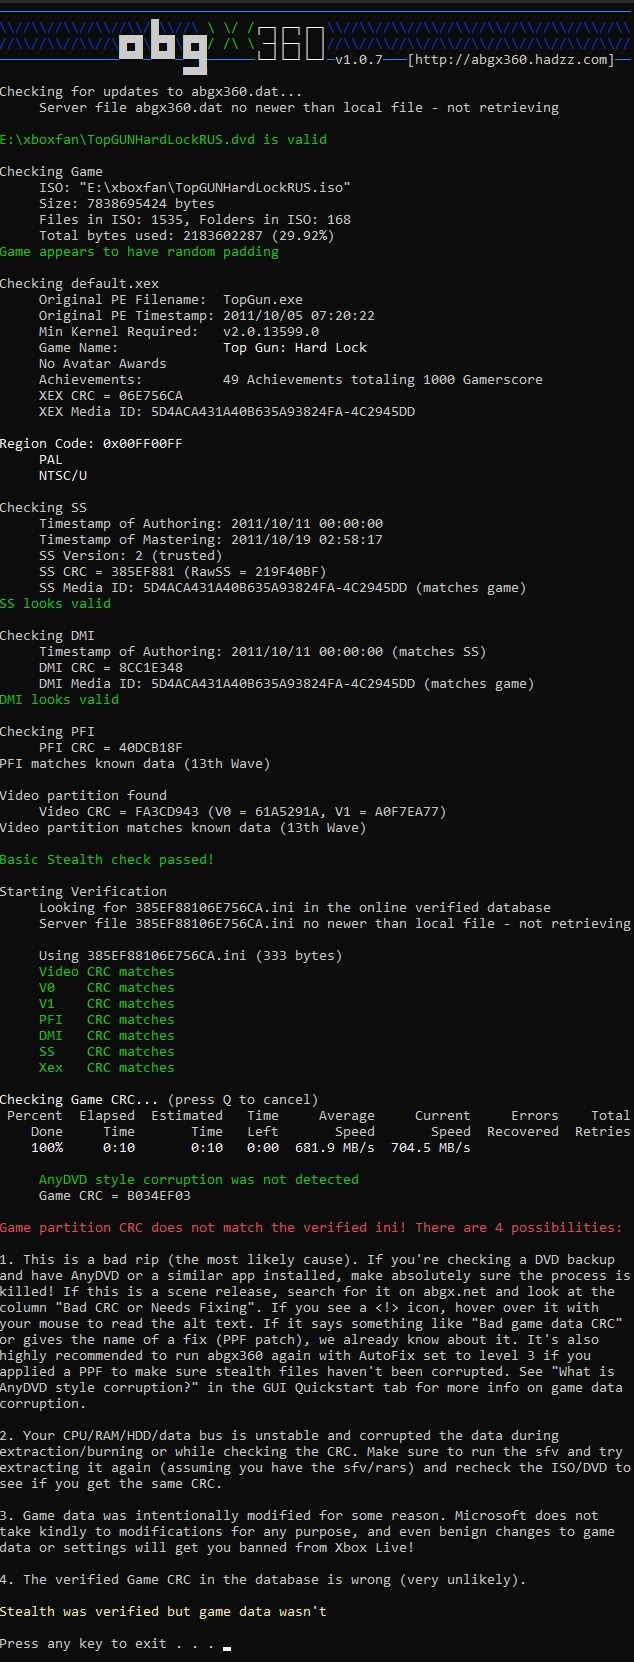This screenshot has height=1662, width=634.
Task: Click the PAL region line
Action: pos(51,460)
